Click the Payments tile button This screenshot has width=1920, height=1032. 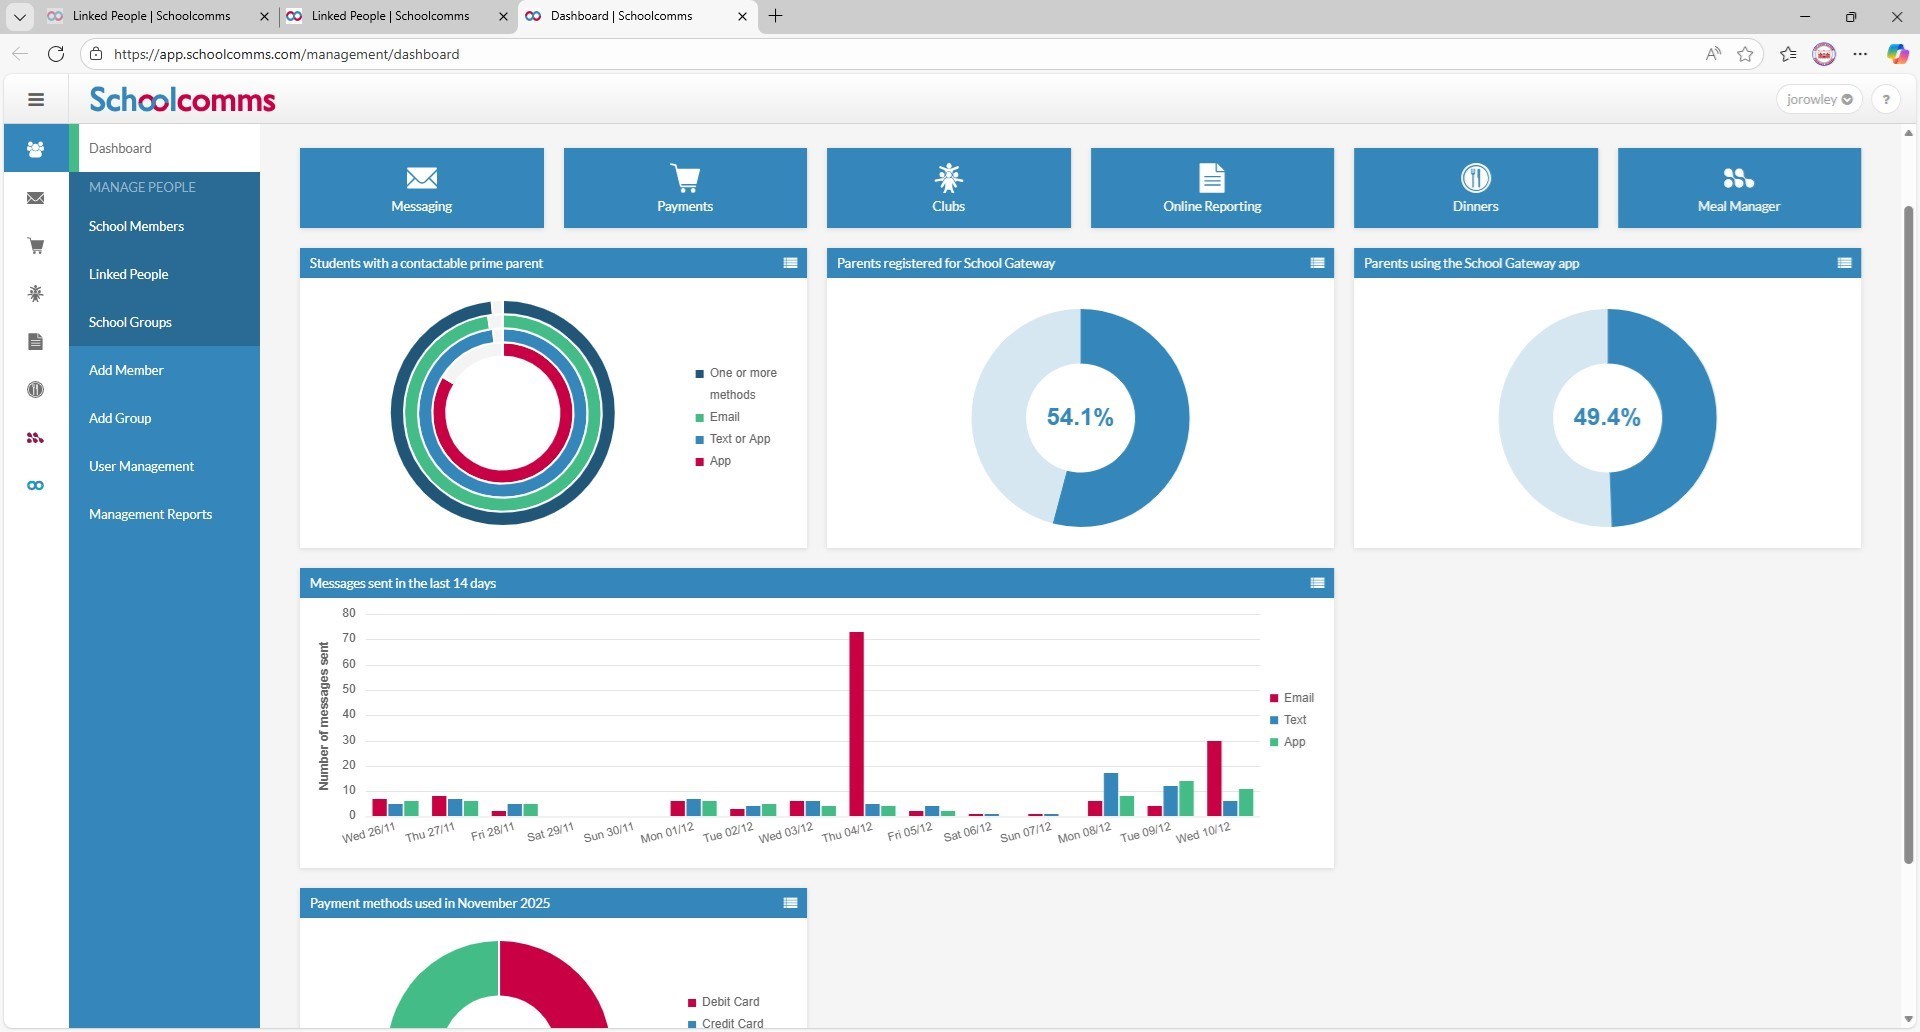685,188
